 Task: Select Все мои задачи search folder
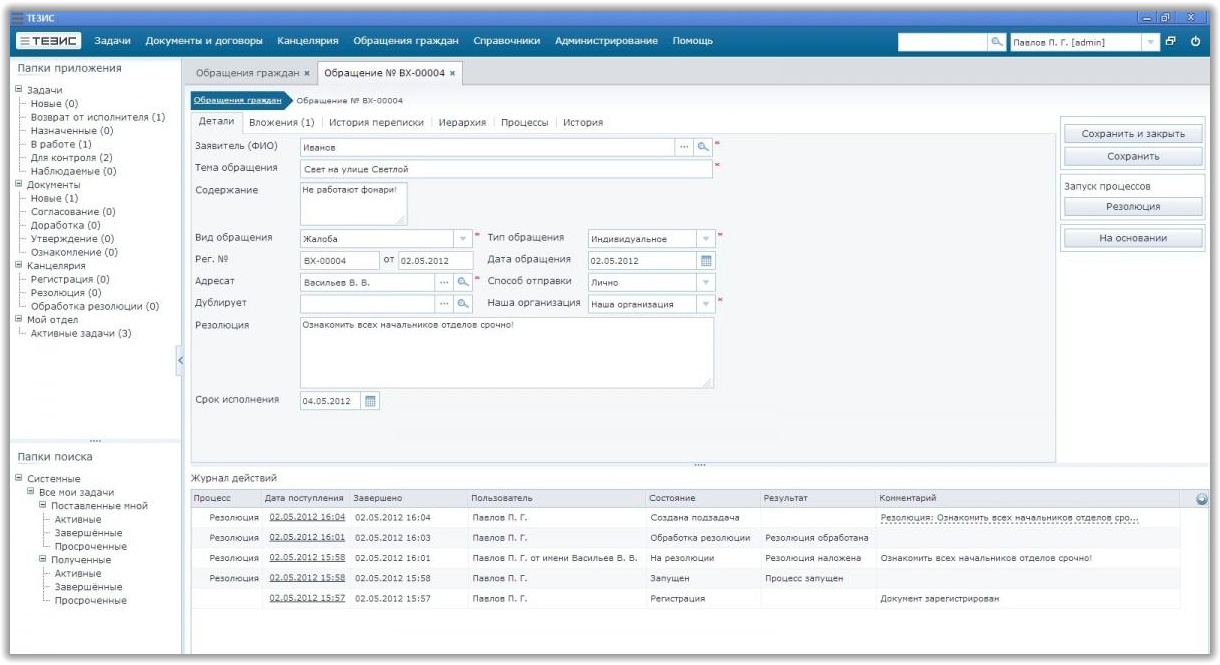(76, 493)
